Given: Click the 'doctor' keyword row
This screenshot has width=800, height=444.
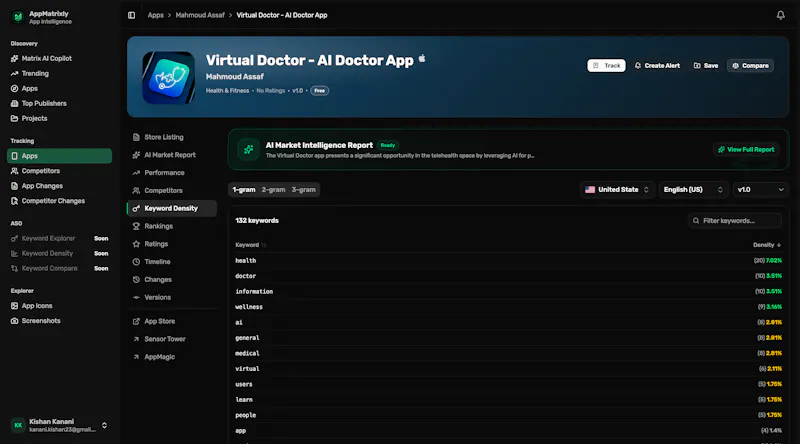Looking at the screenshot, I should (x=508, y=276).
